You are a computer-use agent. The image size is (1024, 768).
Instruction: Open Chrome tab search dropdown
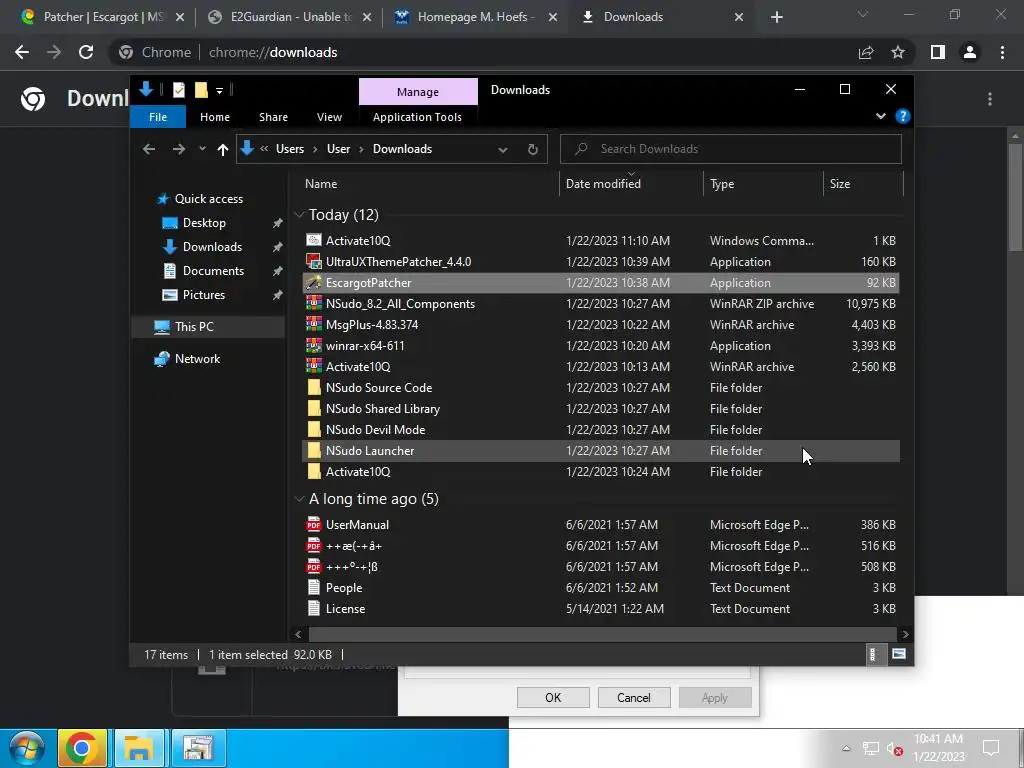coord(863,14)
